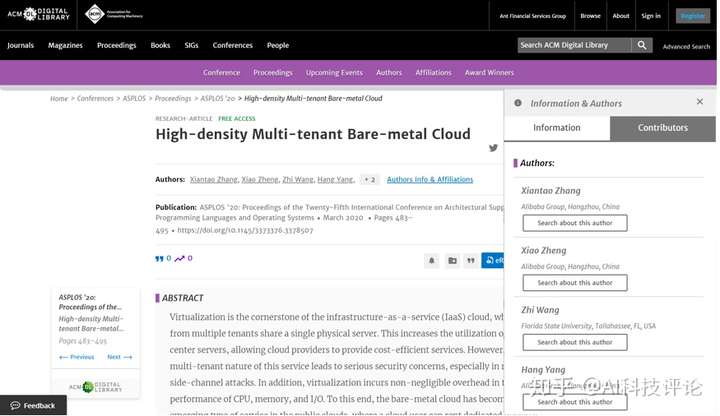720x416 pixels.
Task: Click the downloads trend arrow icon
Action: (179, 259)
